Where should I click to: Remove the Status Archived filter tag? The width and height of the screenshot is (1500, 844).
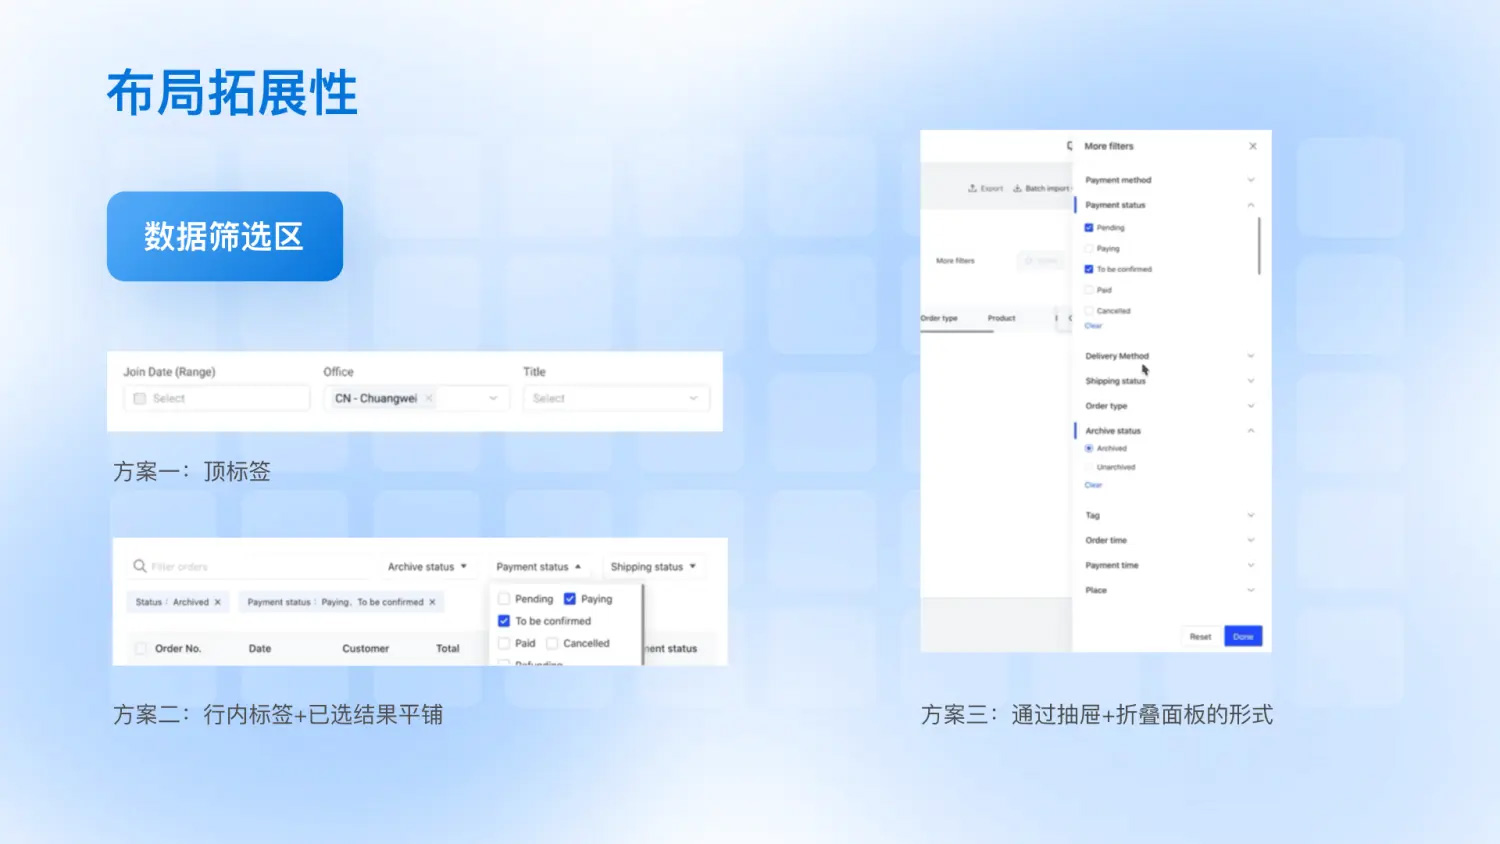(x=217, y=602)
